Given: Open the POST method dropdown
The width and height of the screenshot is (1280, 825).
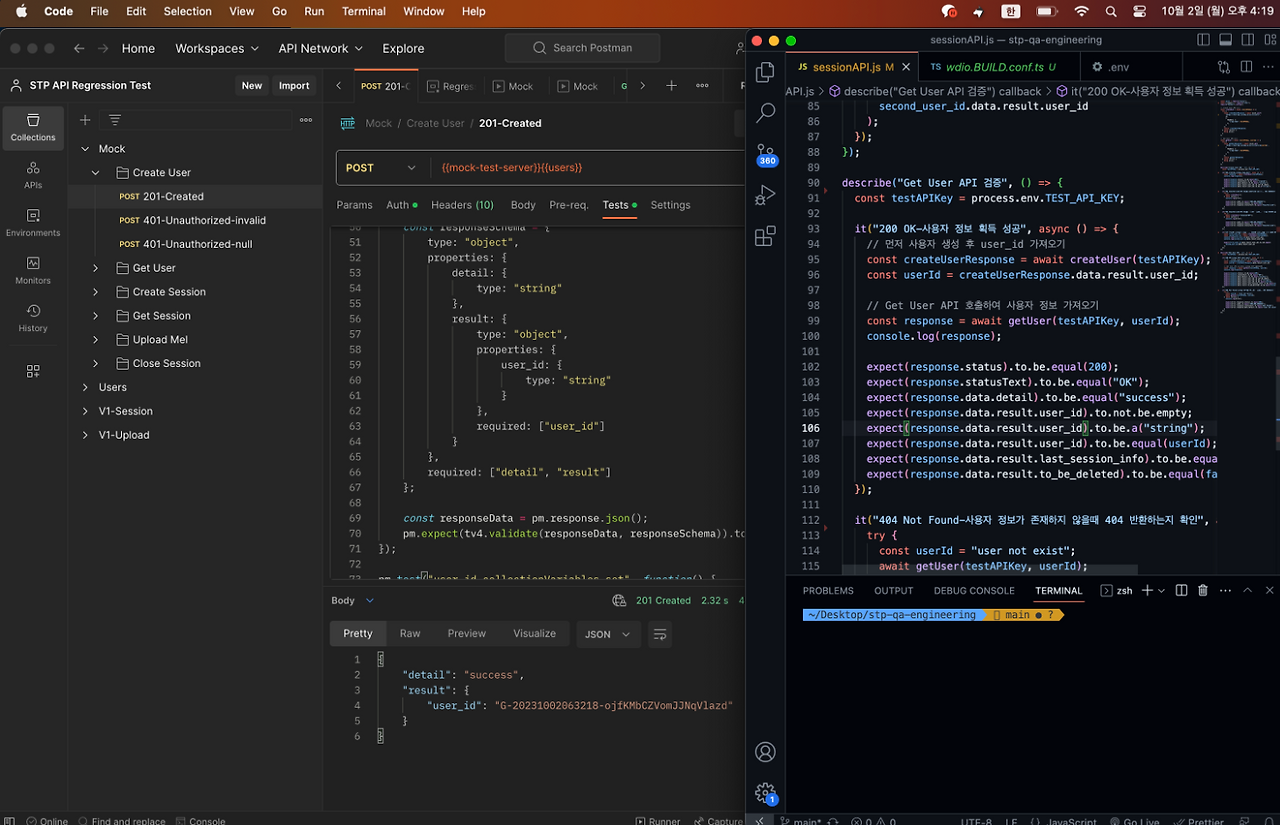Looking at the screenshot, I should [380, 168].
